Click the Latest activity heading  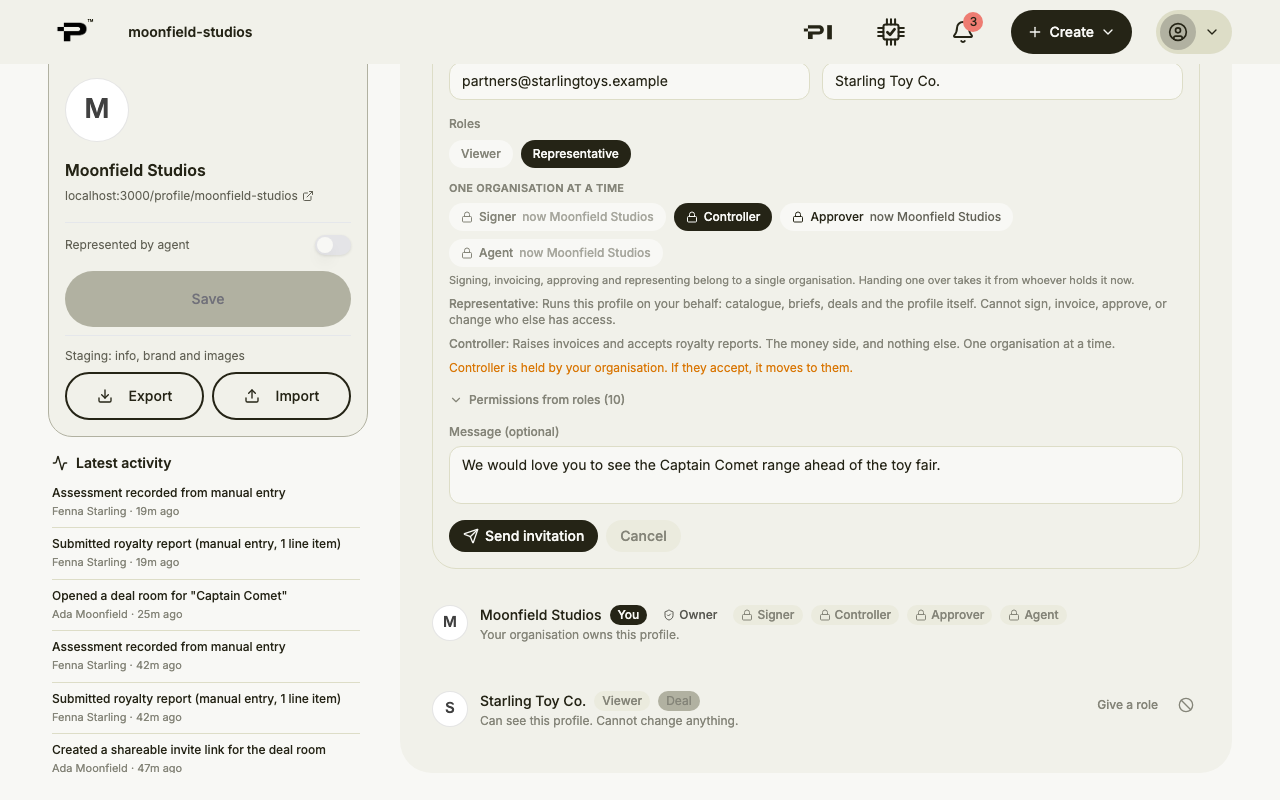112,463
